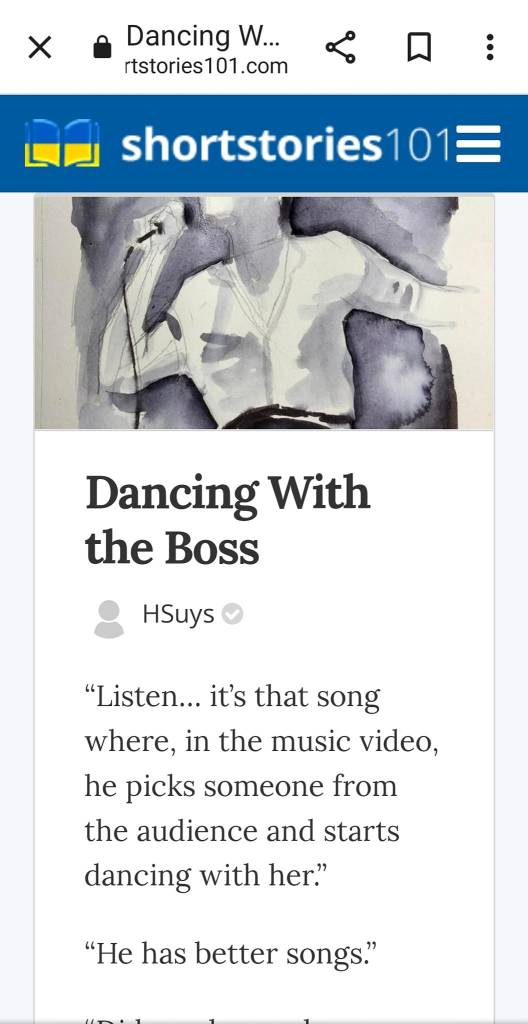Tap the page title 'Dancing W...' in toolbar
Viewport: 528px width, 1024px height.
203,35
